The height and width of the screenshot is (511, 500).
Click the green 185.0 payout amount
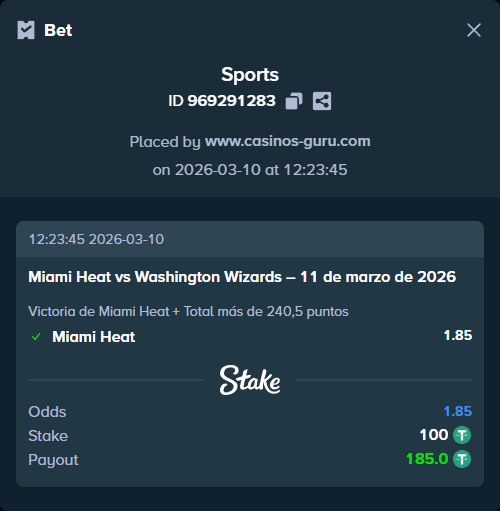427,459
